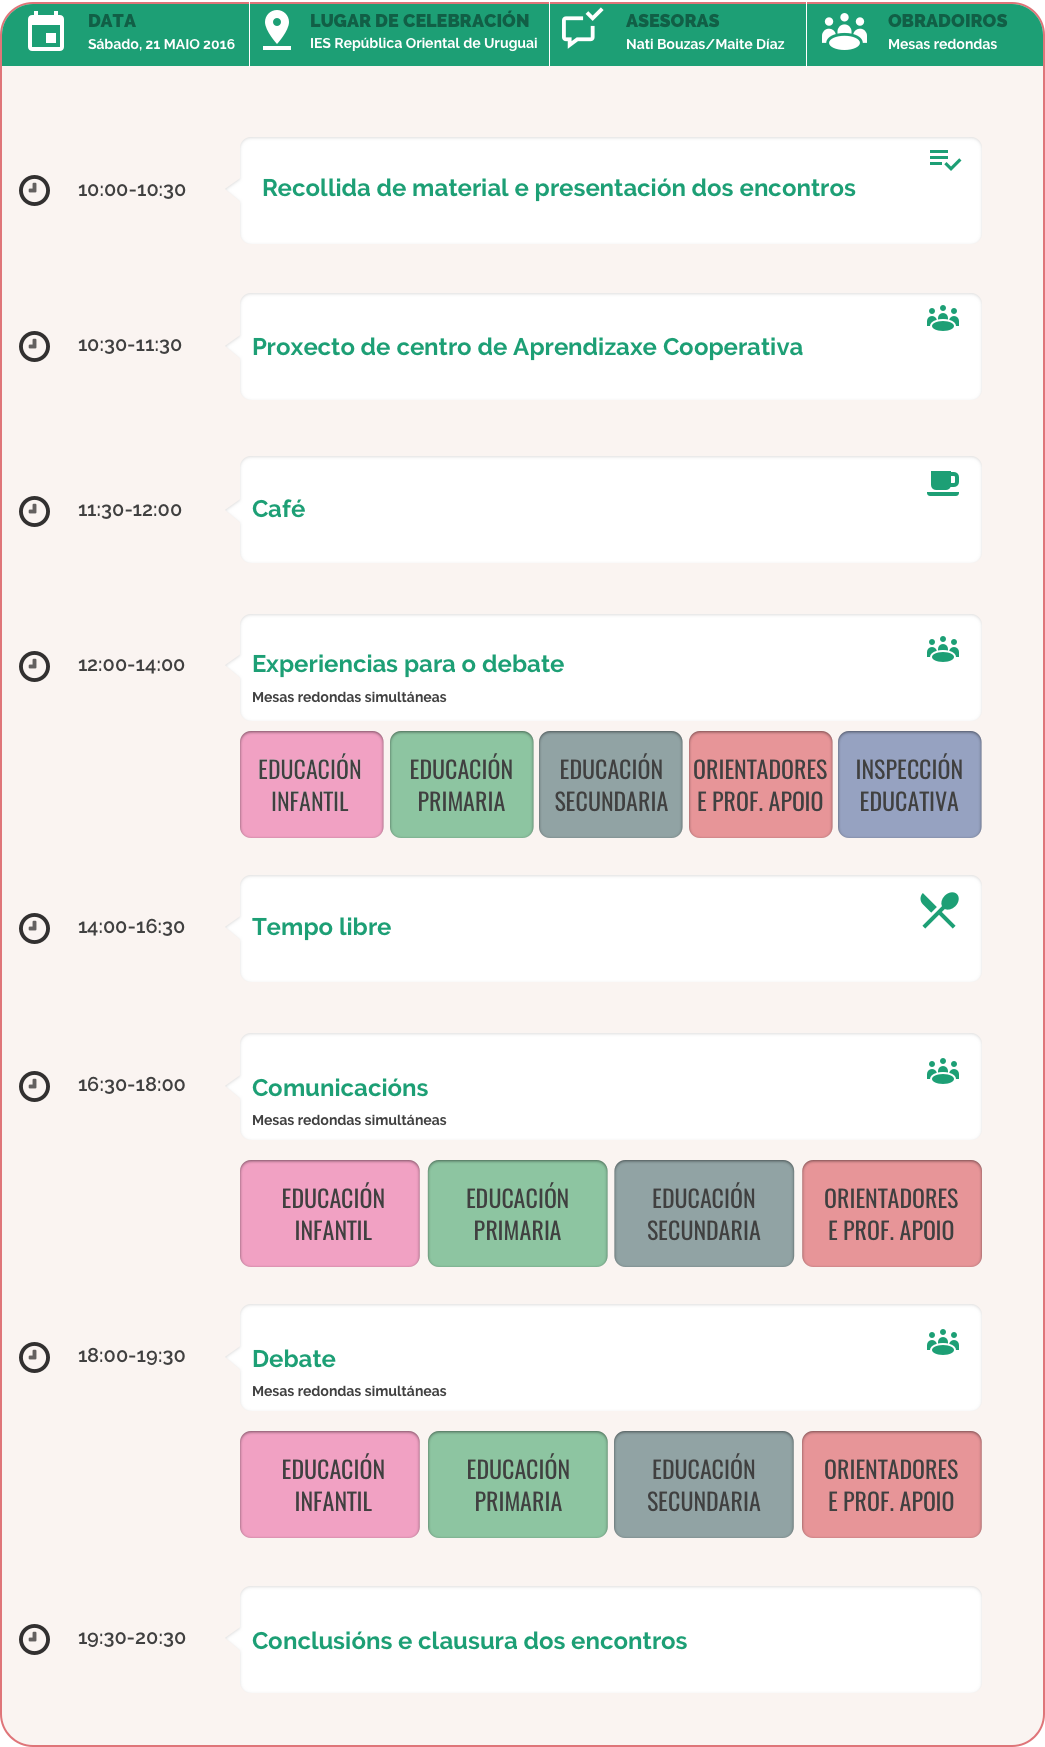The image size is (1045, 1747).
Task: Click the calendar icon beside DATA
Action: click(x=46, y=33)
